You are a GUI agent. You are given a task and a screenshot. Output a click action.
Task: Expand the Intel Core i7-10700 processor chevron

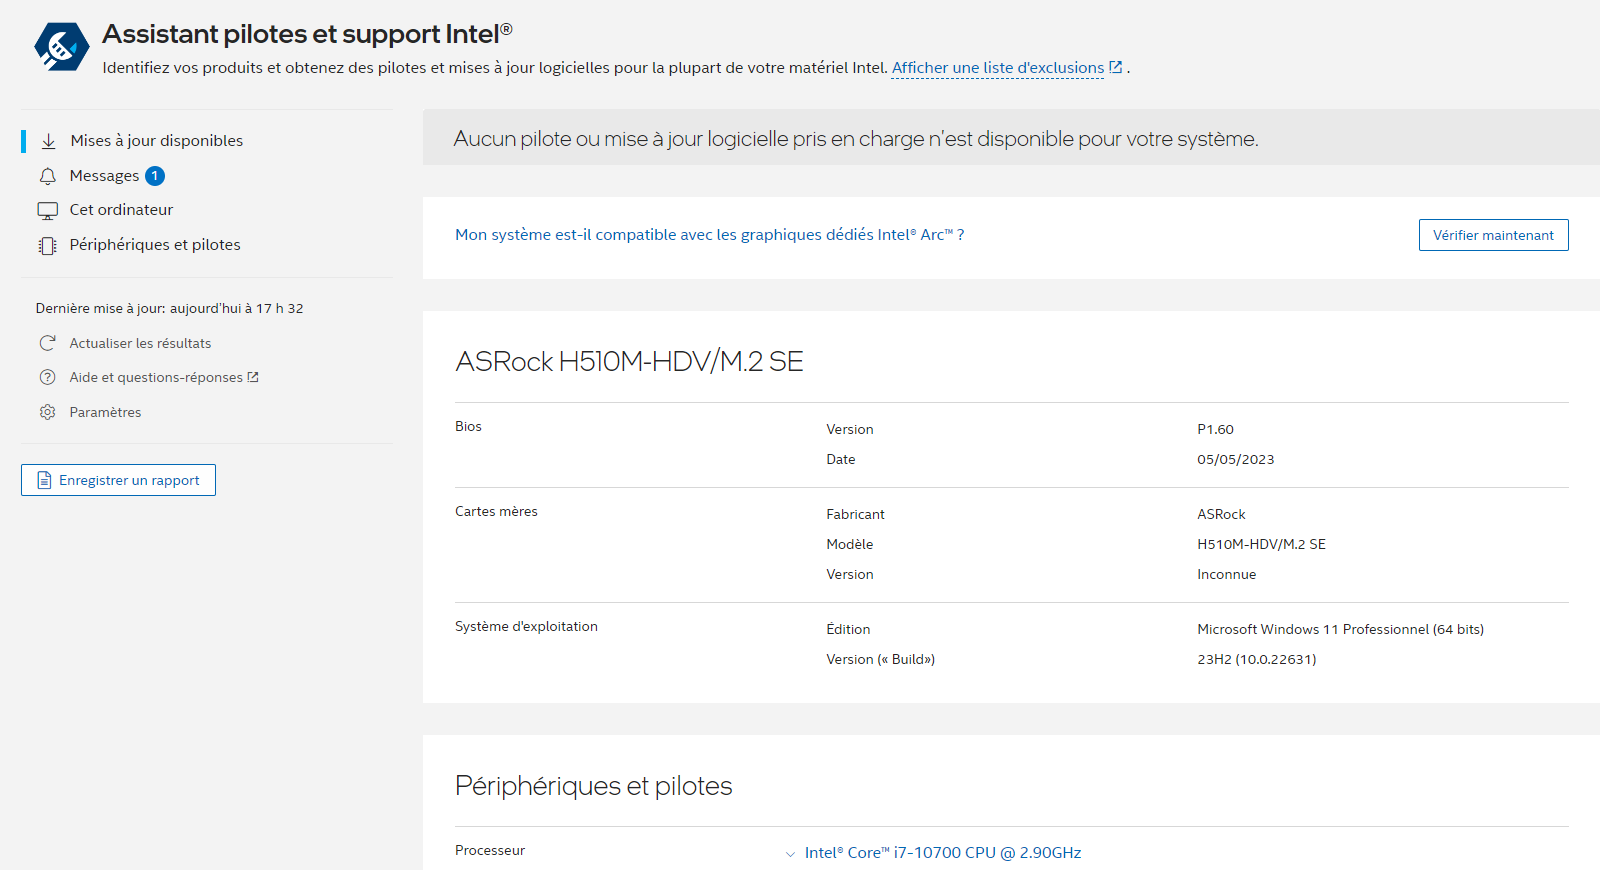790,854
